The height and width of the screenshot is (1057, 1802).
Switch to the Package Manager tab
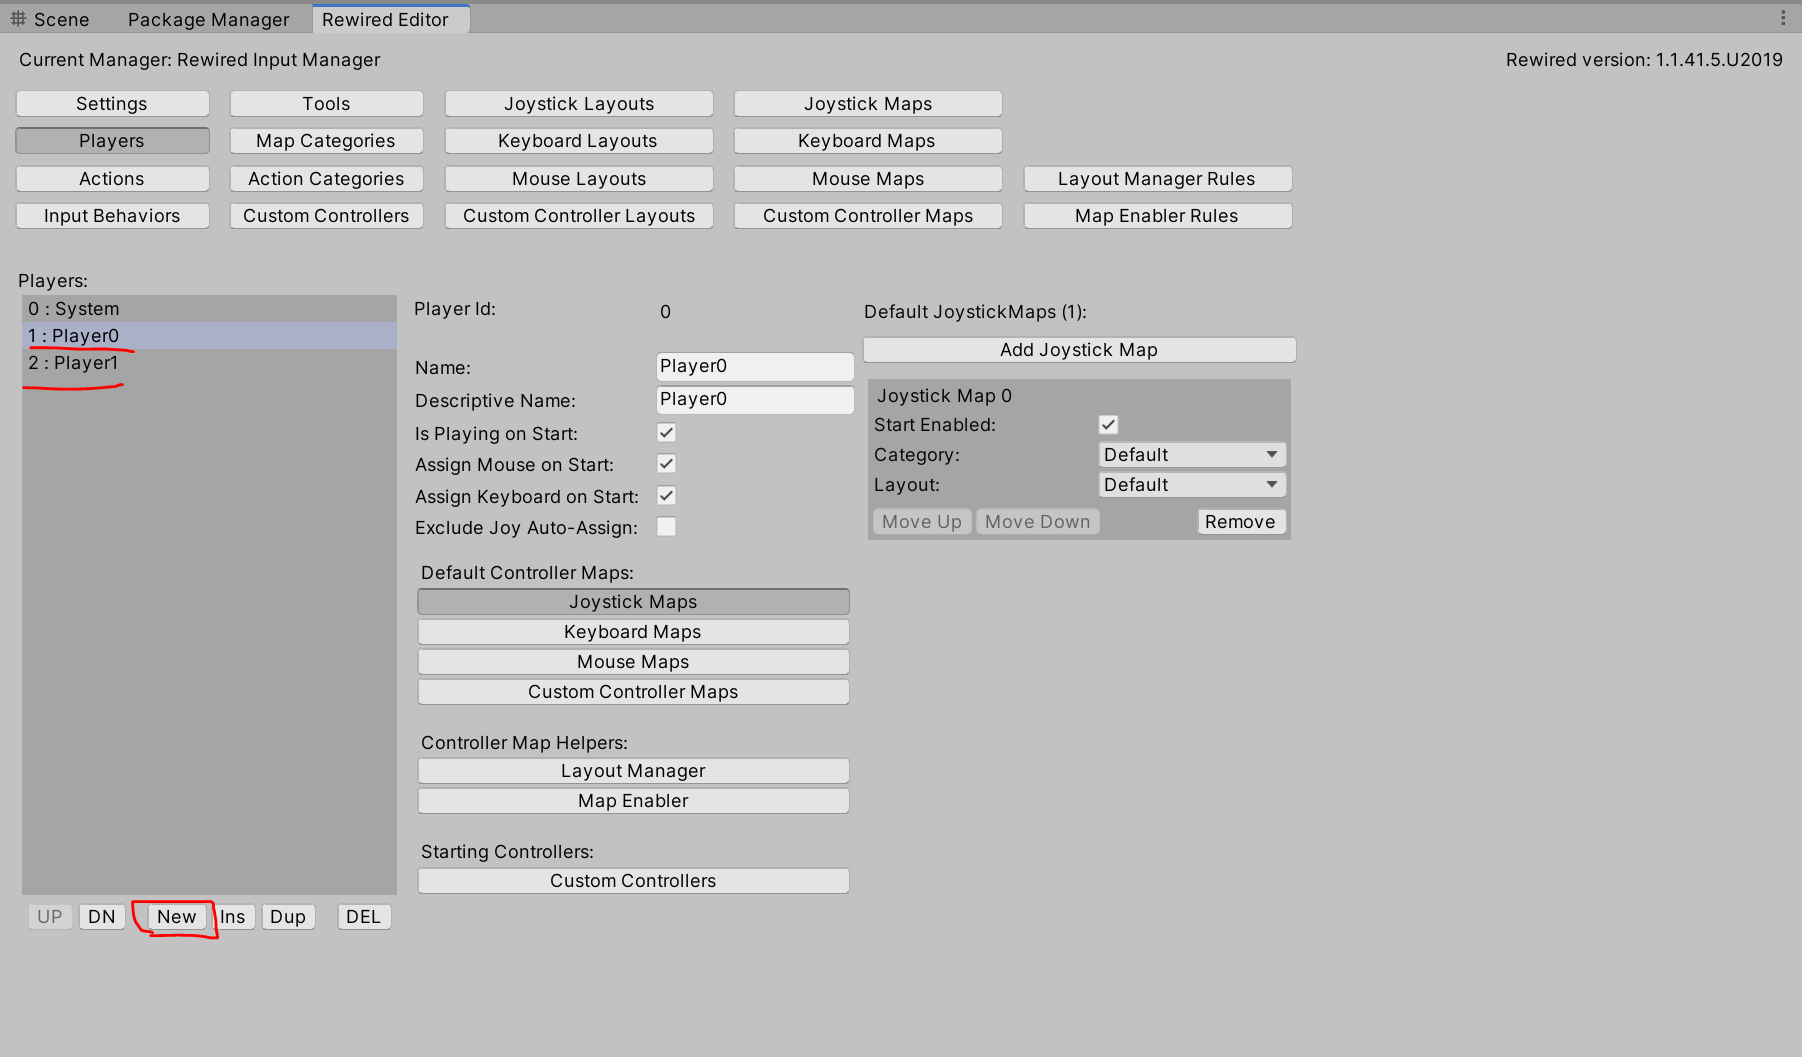tap(208, 19)
